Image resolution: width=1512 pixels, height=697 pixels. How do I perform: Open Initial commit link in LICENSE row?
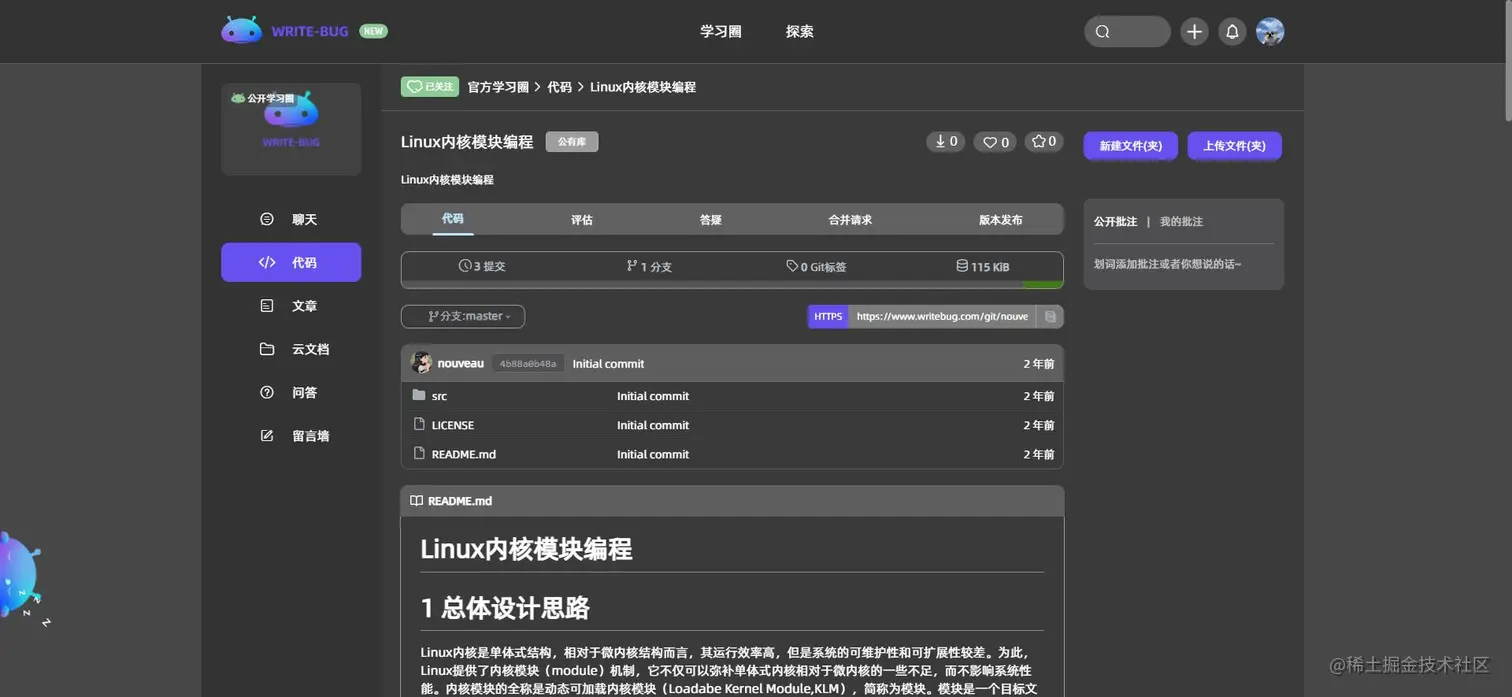coord(653,425)
